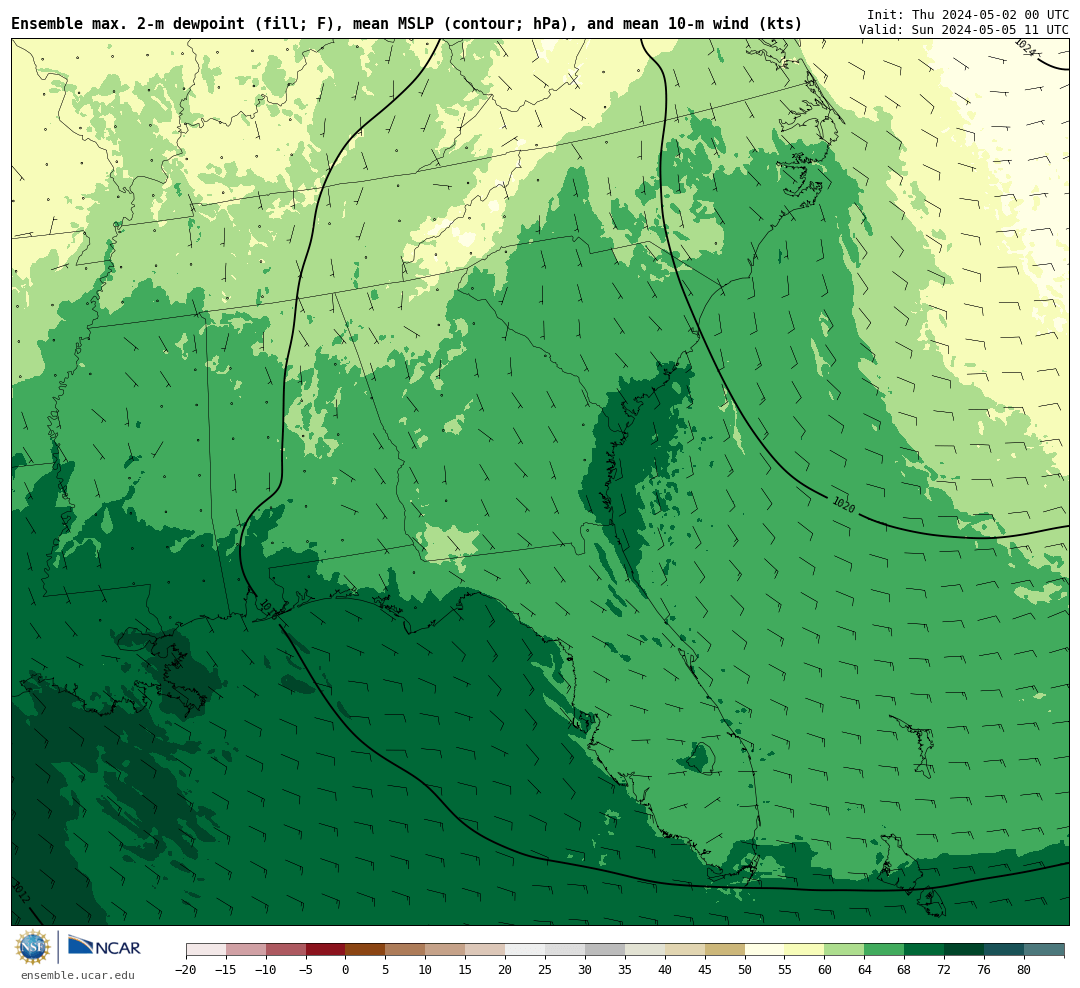The image size is (1080, 988).
Task: Click the colorbar tick label '−20'
Action: tap(186, 970)
